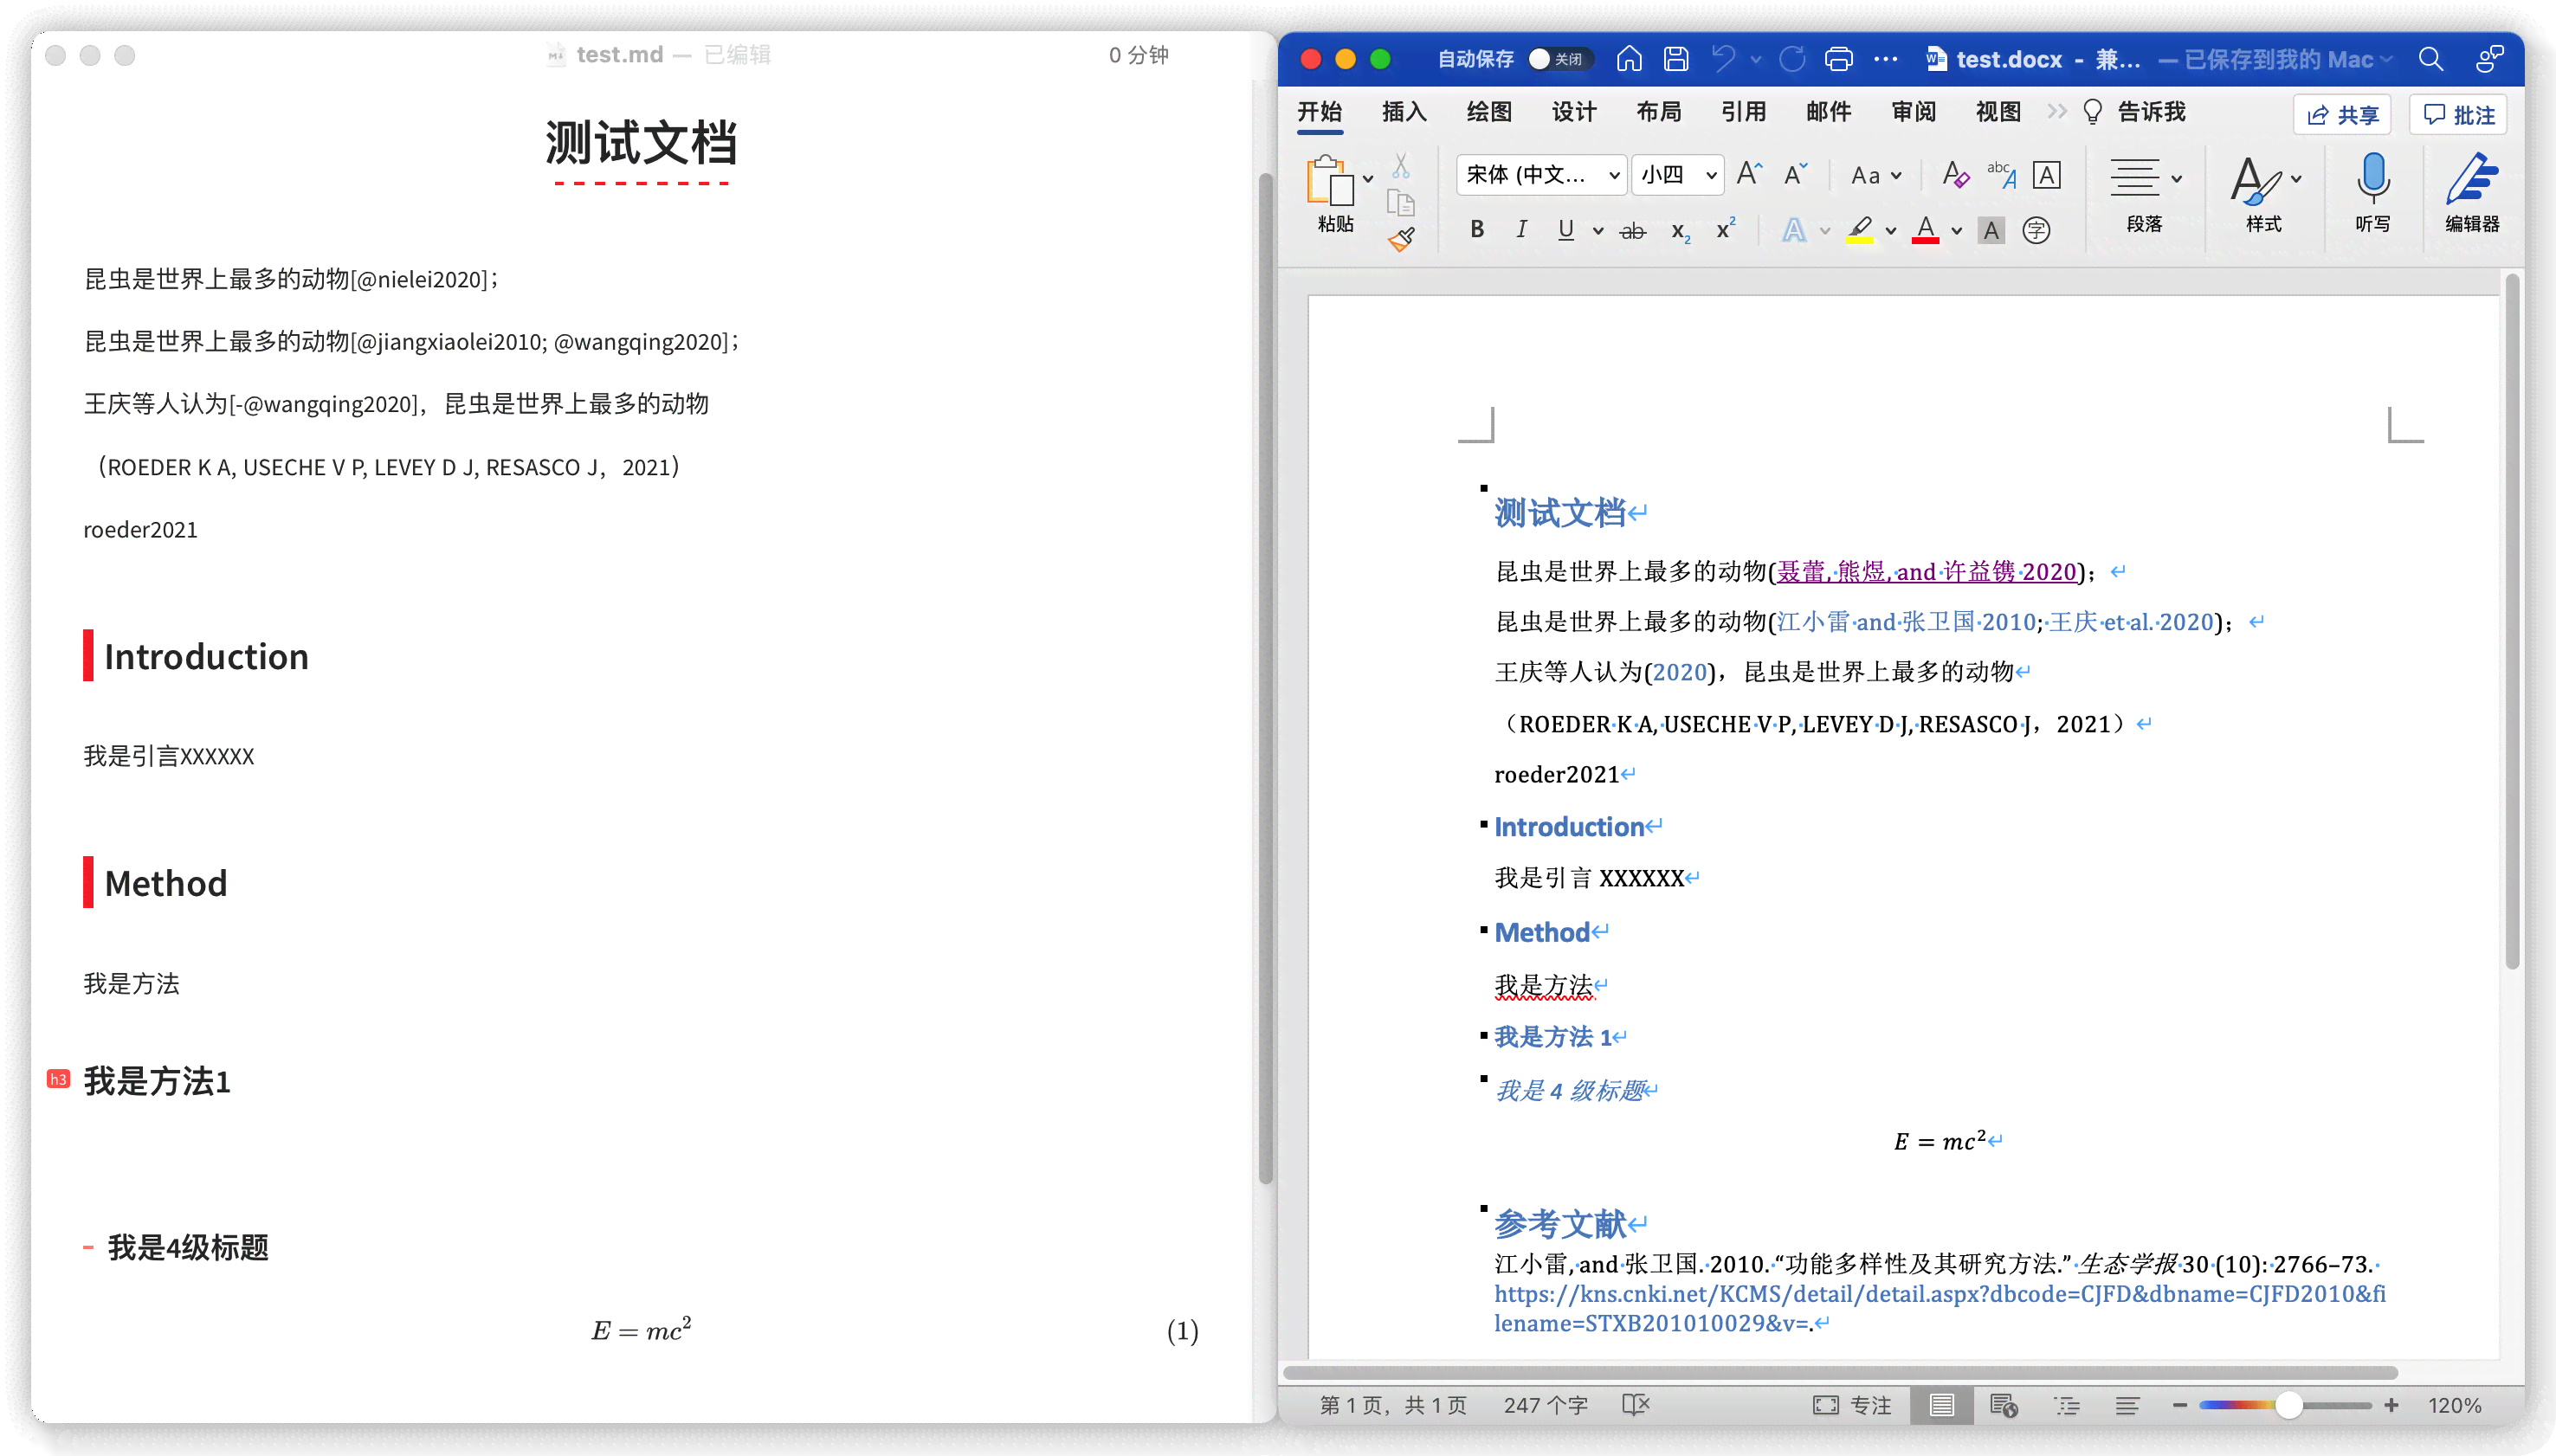Click the Redo icon in Word toolbar
Image resolution: width=2556 pixels, height=1456 pixels.
(x=1792, y=59)
